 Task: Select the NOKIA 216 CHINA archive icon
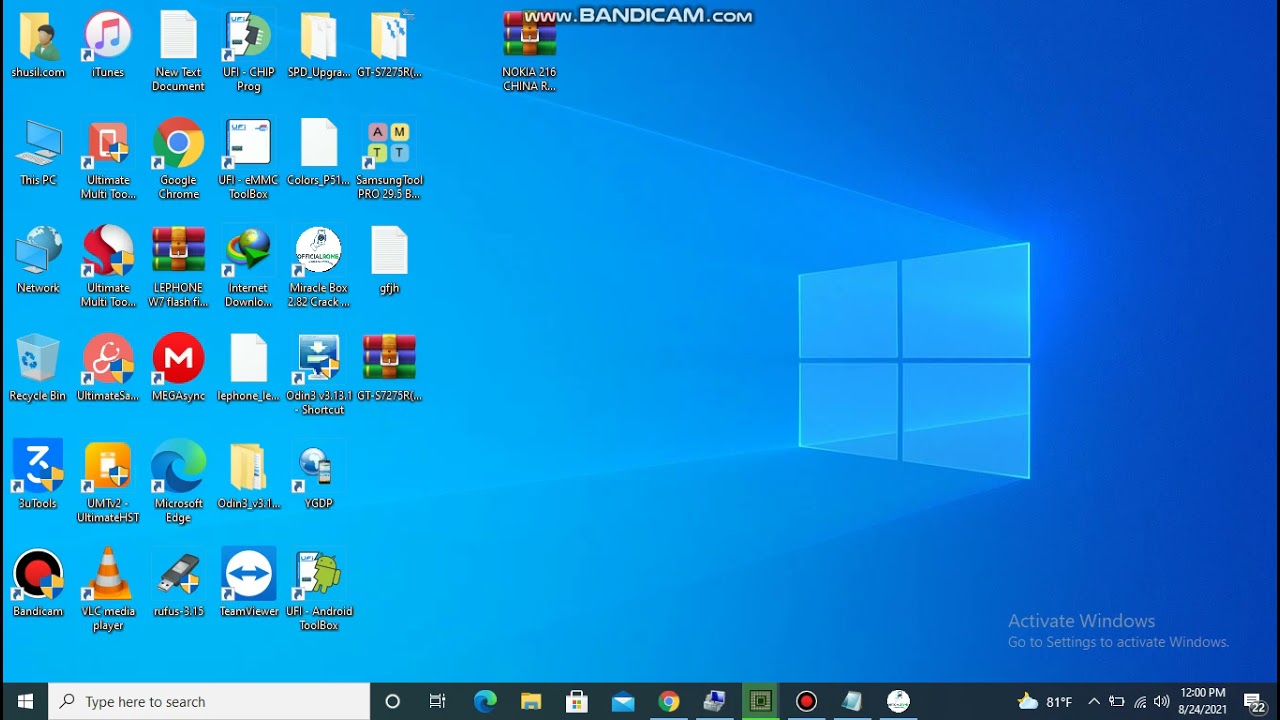point(529,52)
